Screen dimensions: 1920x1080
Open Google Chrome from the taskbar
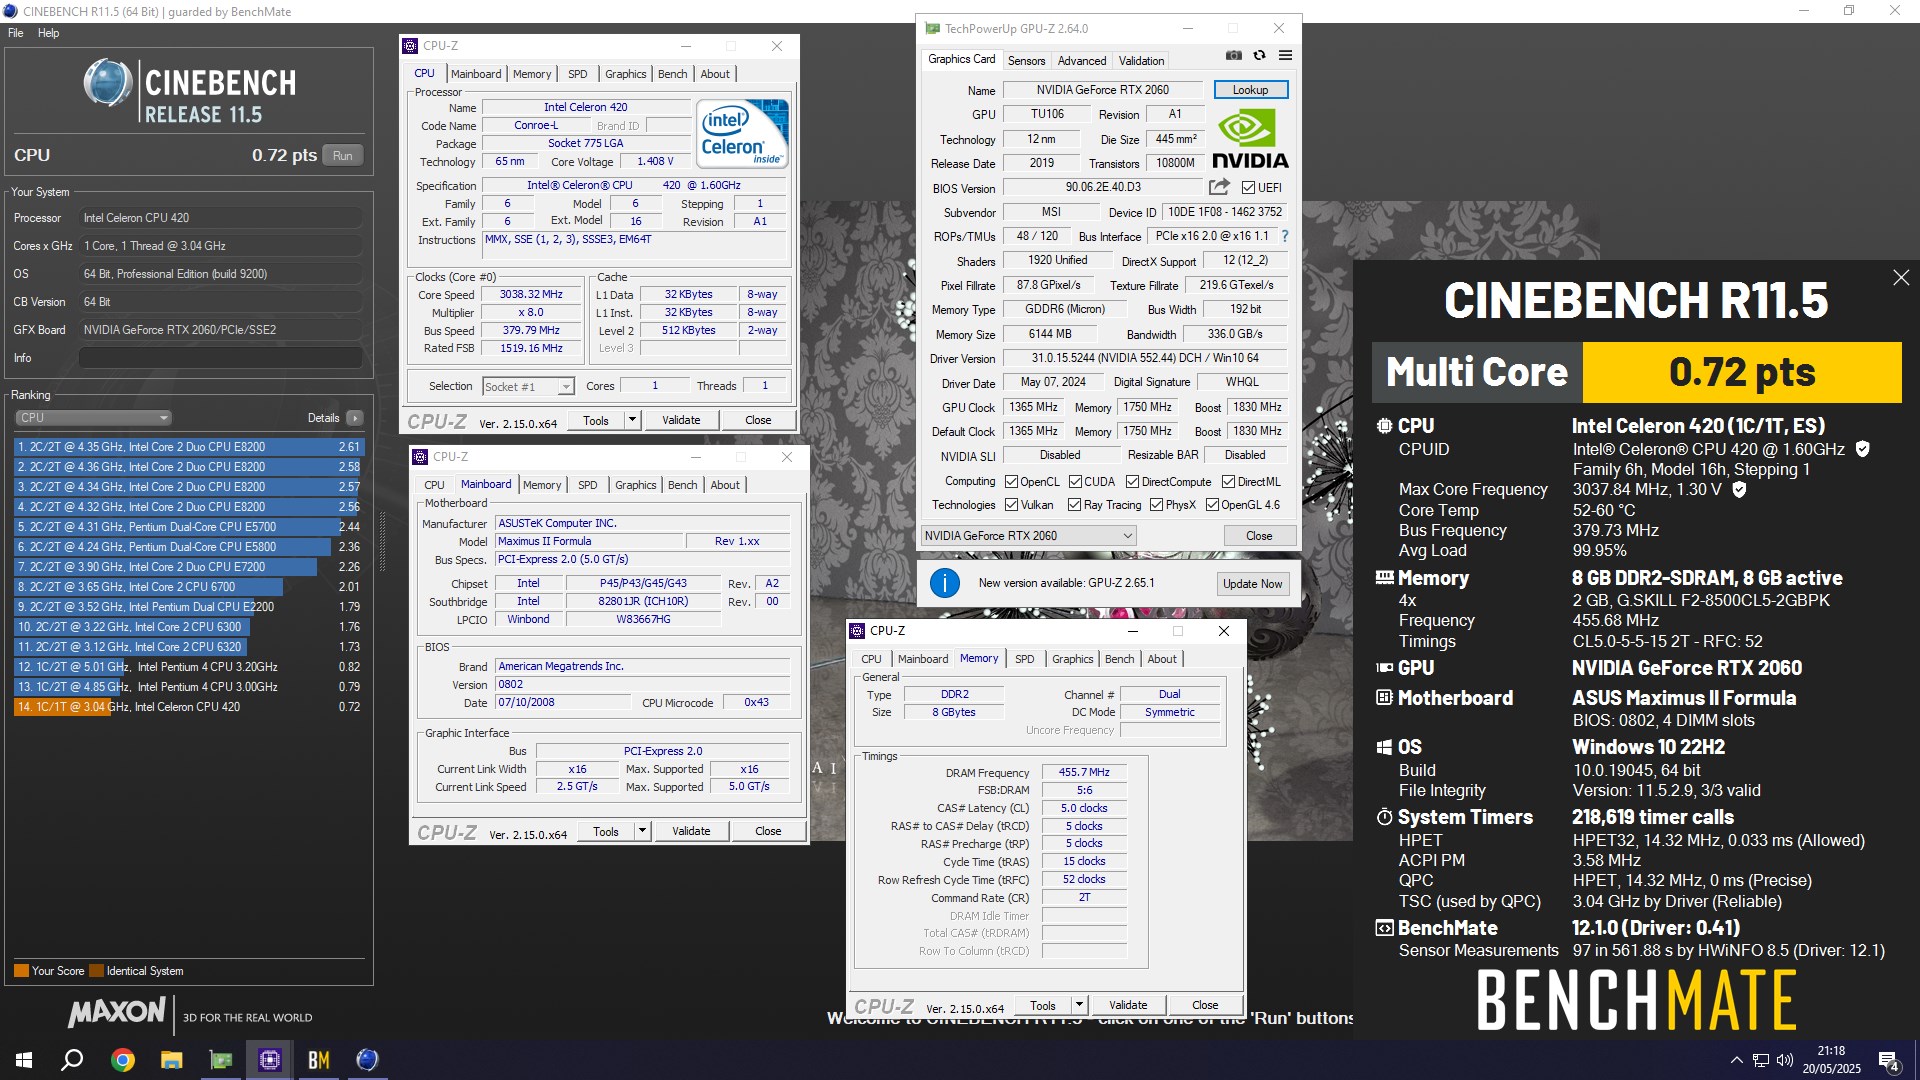click(x=122, y=1060)
